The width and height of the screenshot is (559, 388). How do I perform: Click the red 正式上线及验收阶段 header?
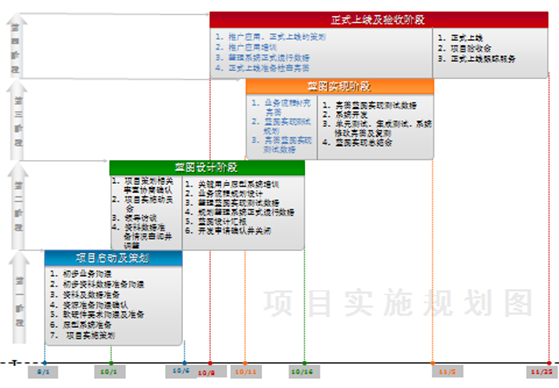(379, 20)
